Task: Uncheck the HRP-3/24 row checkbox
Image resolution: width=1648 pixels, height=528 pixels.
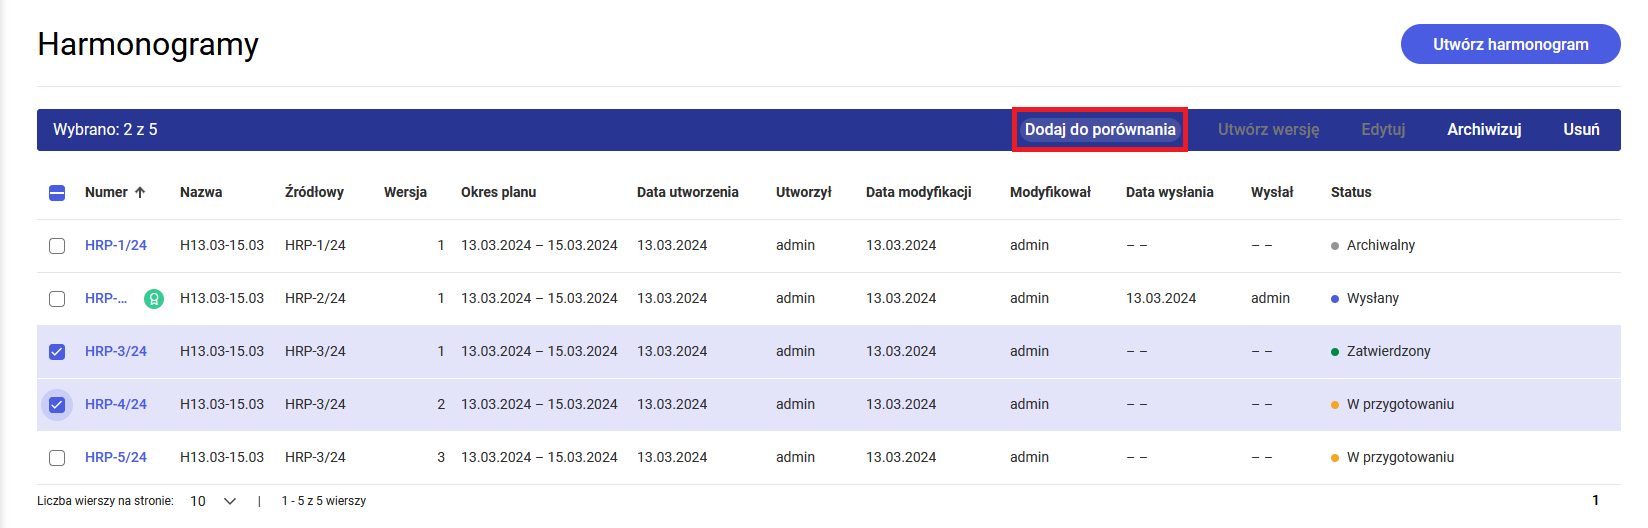Action: coord(57,352)
